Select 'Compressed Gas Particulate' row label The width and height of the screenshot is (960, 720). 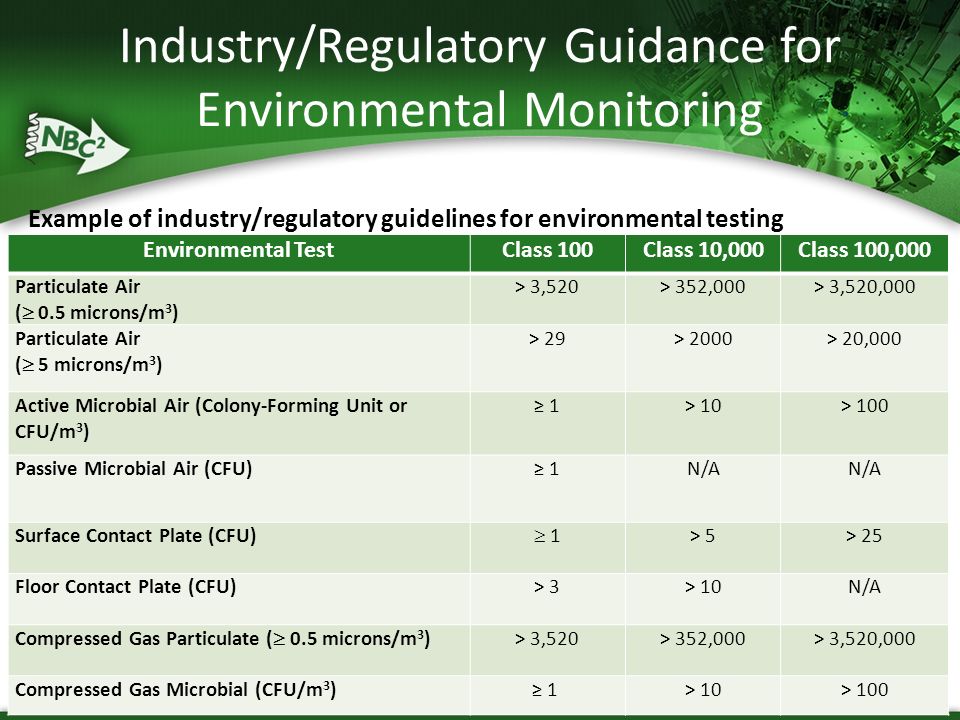tap(222, 639)
